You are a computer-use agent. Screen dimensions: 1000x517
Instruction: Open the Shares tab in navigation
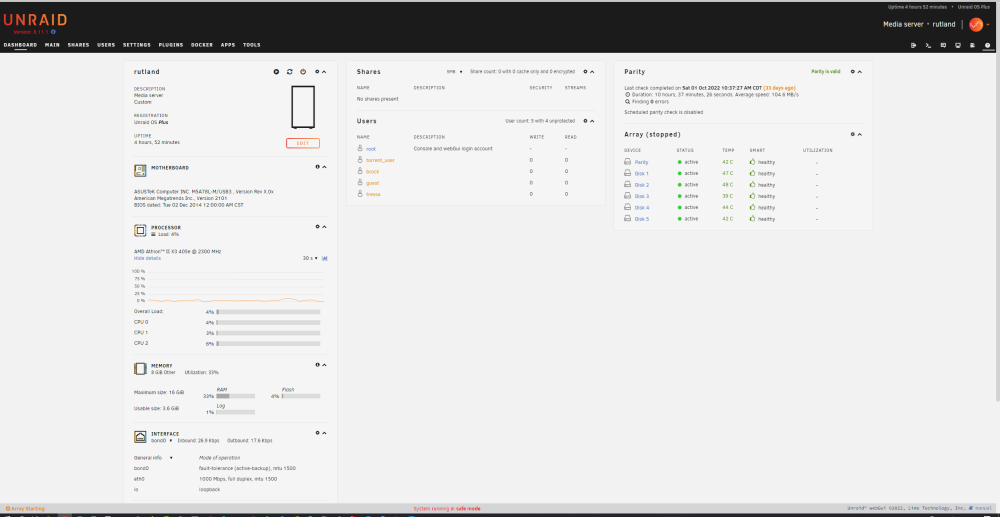click(x=78, y=45)
